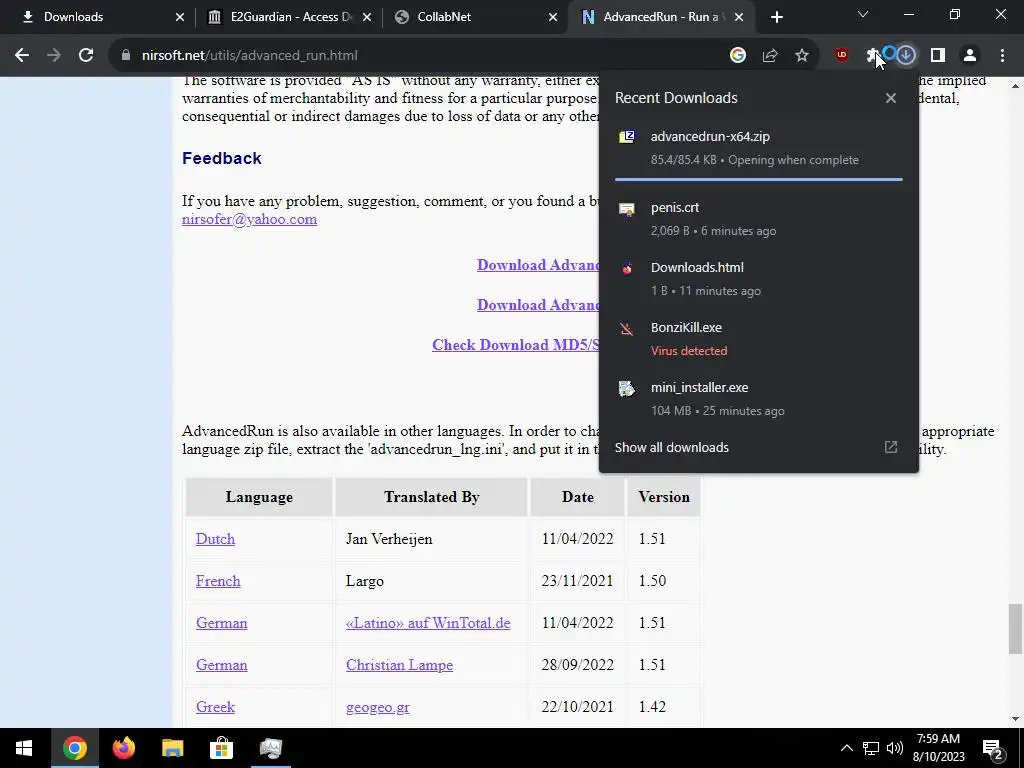The image size is (1024, 768).
Task: Open the Extensions puzzle icon
Action: click(x=873, y=56)
